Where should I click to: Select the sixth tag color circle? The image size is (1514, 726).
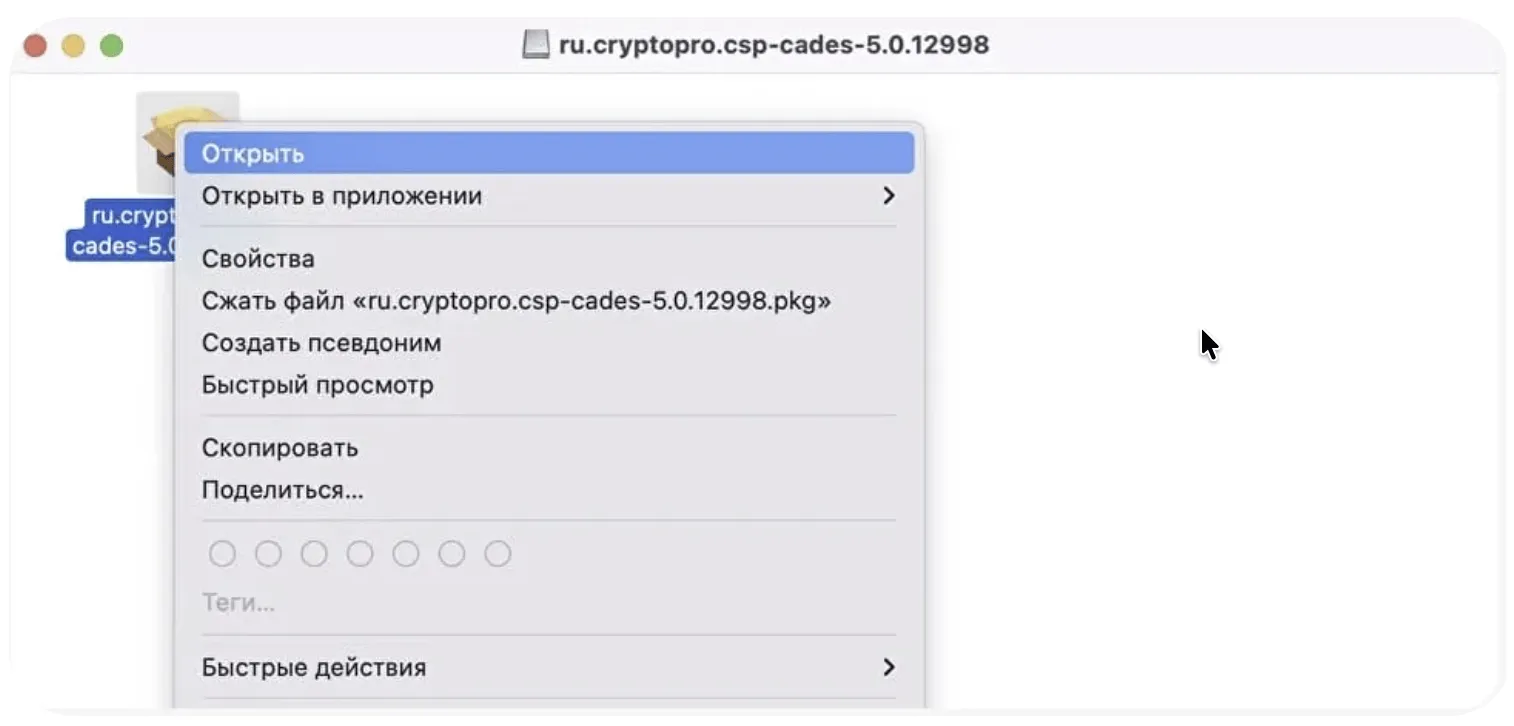(452, 553)
